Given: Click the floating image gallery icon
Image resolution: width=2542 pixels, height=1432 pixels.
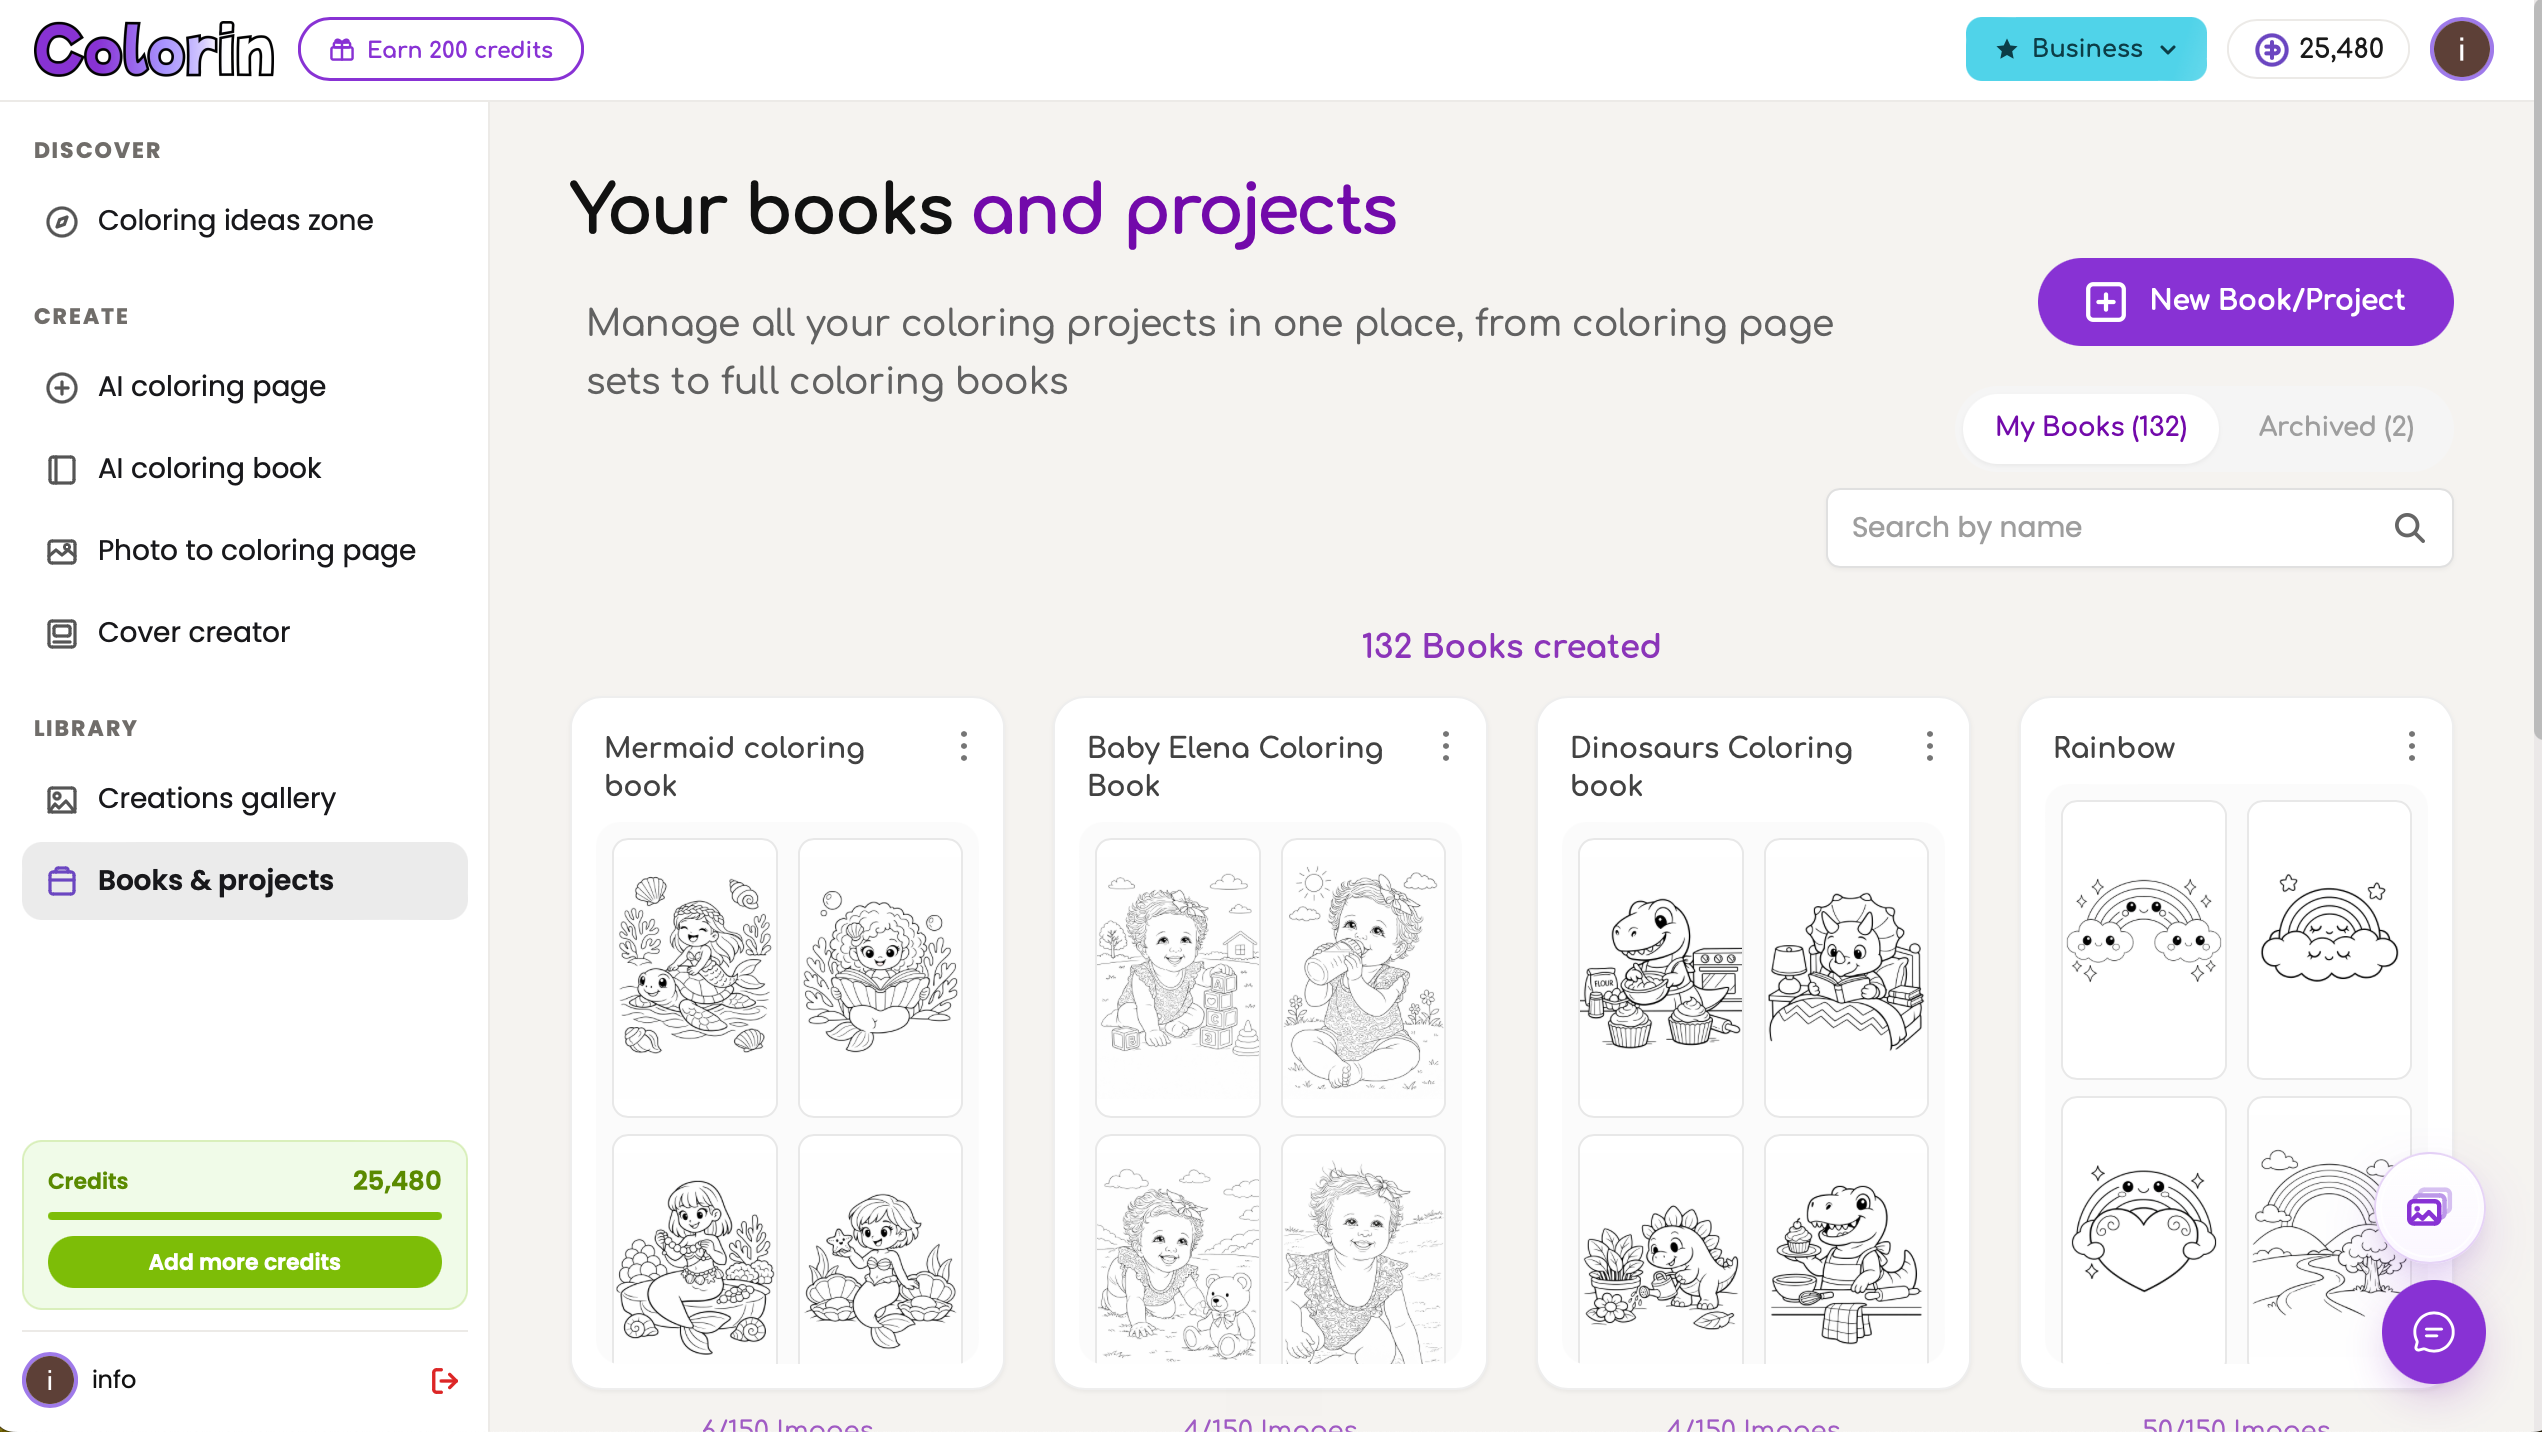Looking at the screenshot, I should click(2428, 1209).
